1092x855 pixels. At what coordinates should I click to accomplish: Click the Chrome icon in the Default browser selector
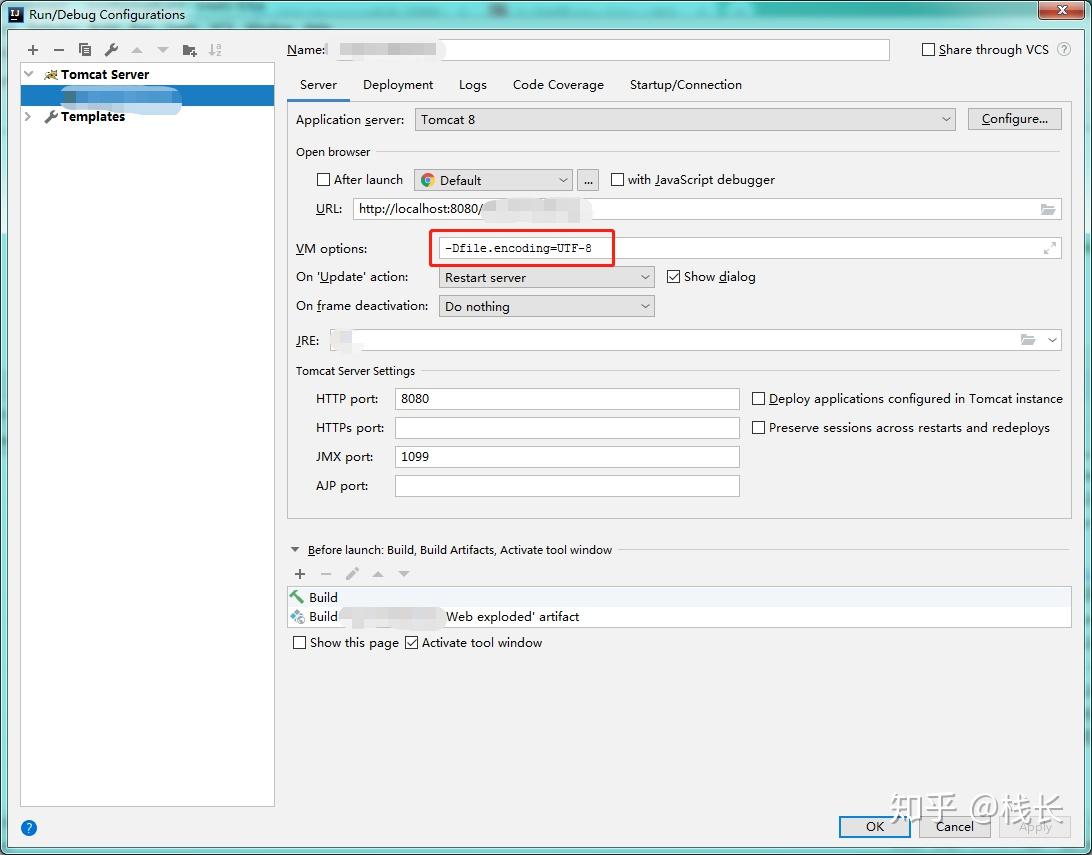[x=428, y=180]
